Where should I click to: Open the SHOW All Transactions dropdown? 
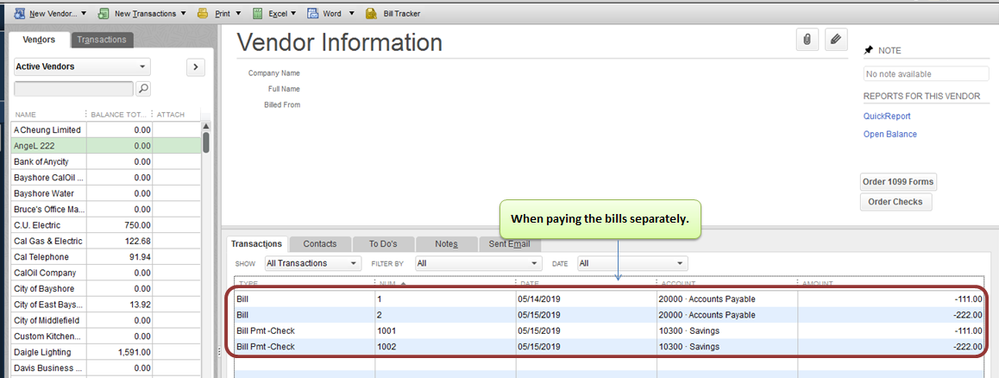(312, 263)
